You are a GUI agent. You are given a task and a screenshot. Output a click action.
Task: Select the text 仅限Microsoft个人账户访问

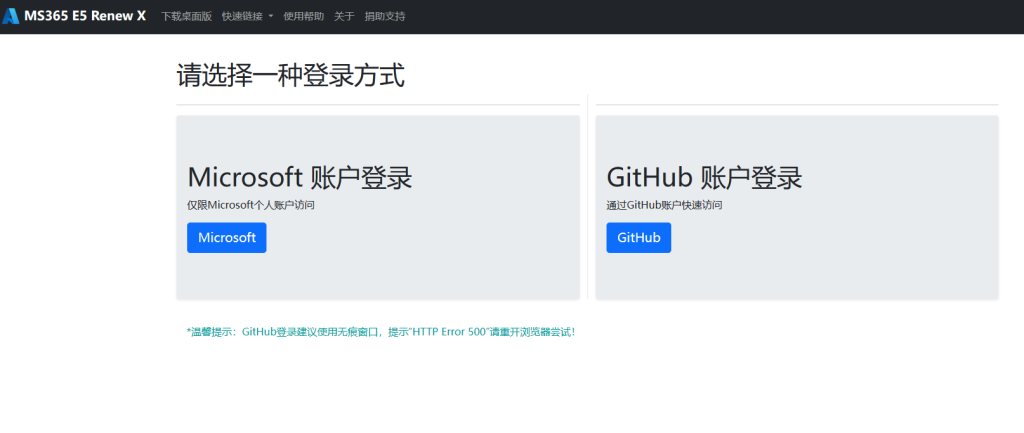point(251,205)
